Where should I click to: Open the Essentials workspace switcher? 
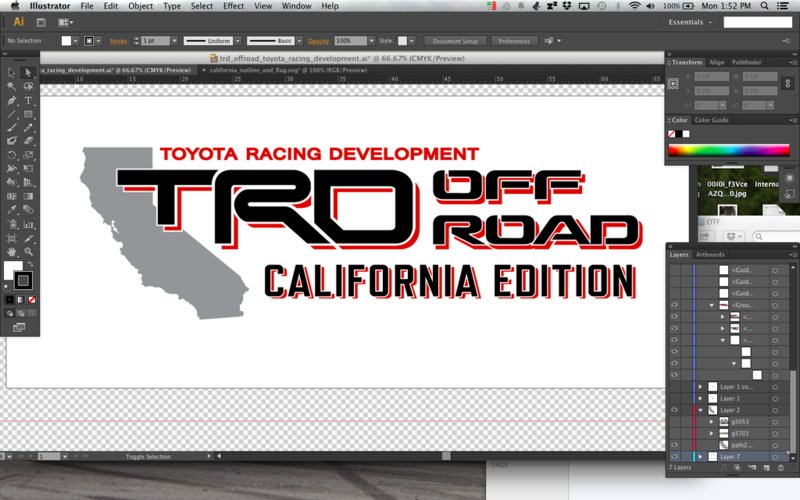pyautogui.click(x=690, y=22)
